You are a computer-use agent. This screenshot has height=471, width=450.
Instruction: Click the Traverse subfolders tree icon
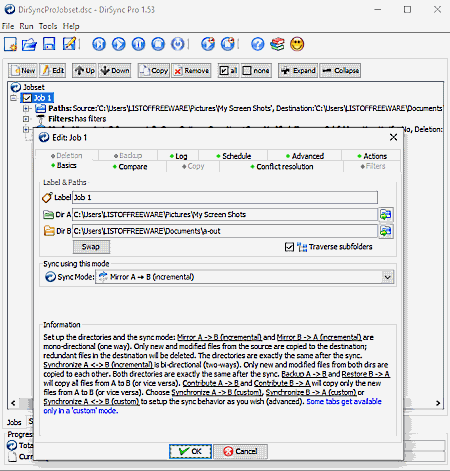coord(302,247)
